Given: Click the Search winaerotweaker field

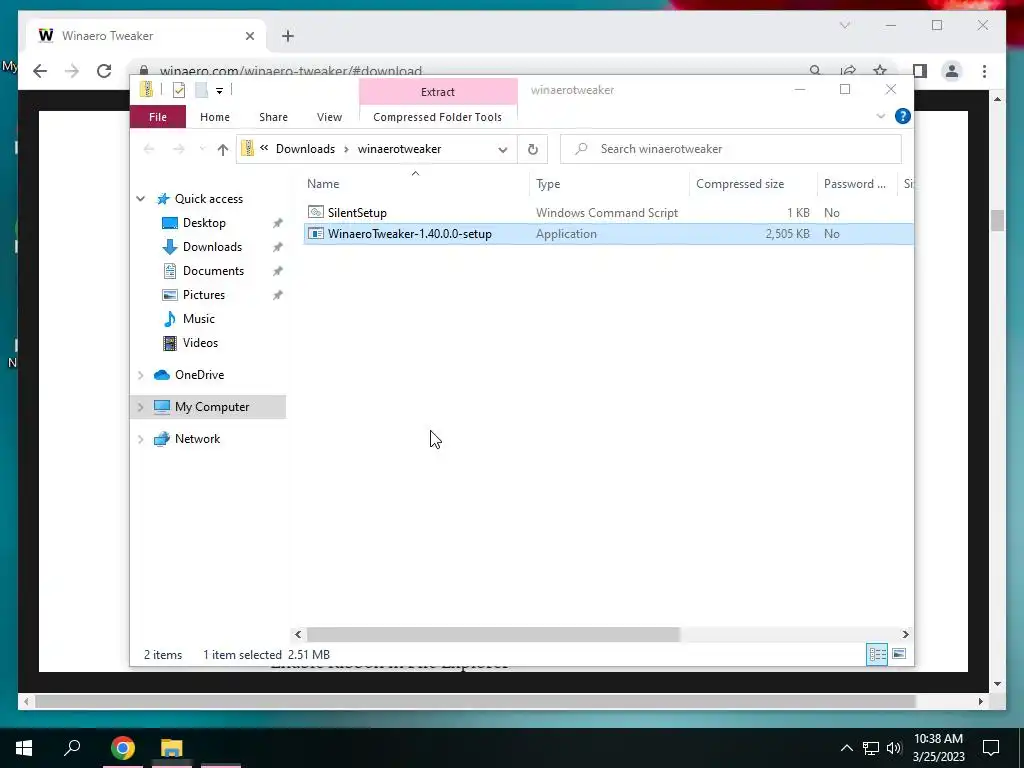Looking at the screenshot, I should pyautogui.click(x=731, y=149).
